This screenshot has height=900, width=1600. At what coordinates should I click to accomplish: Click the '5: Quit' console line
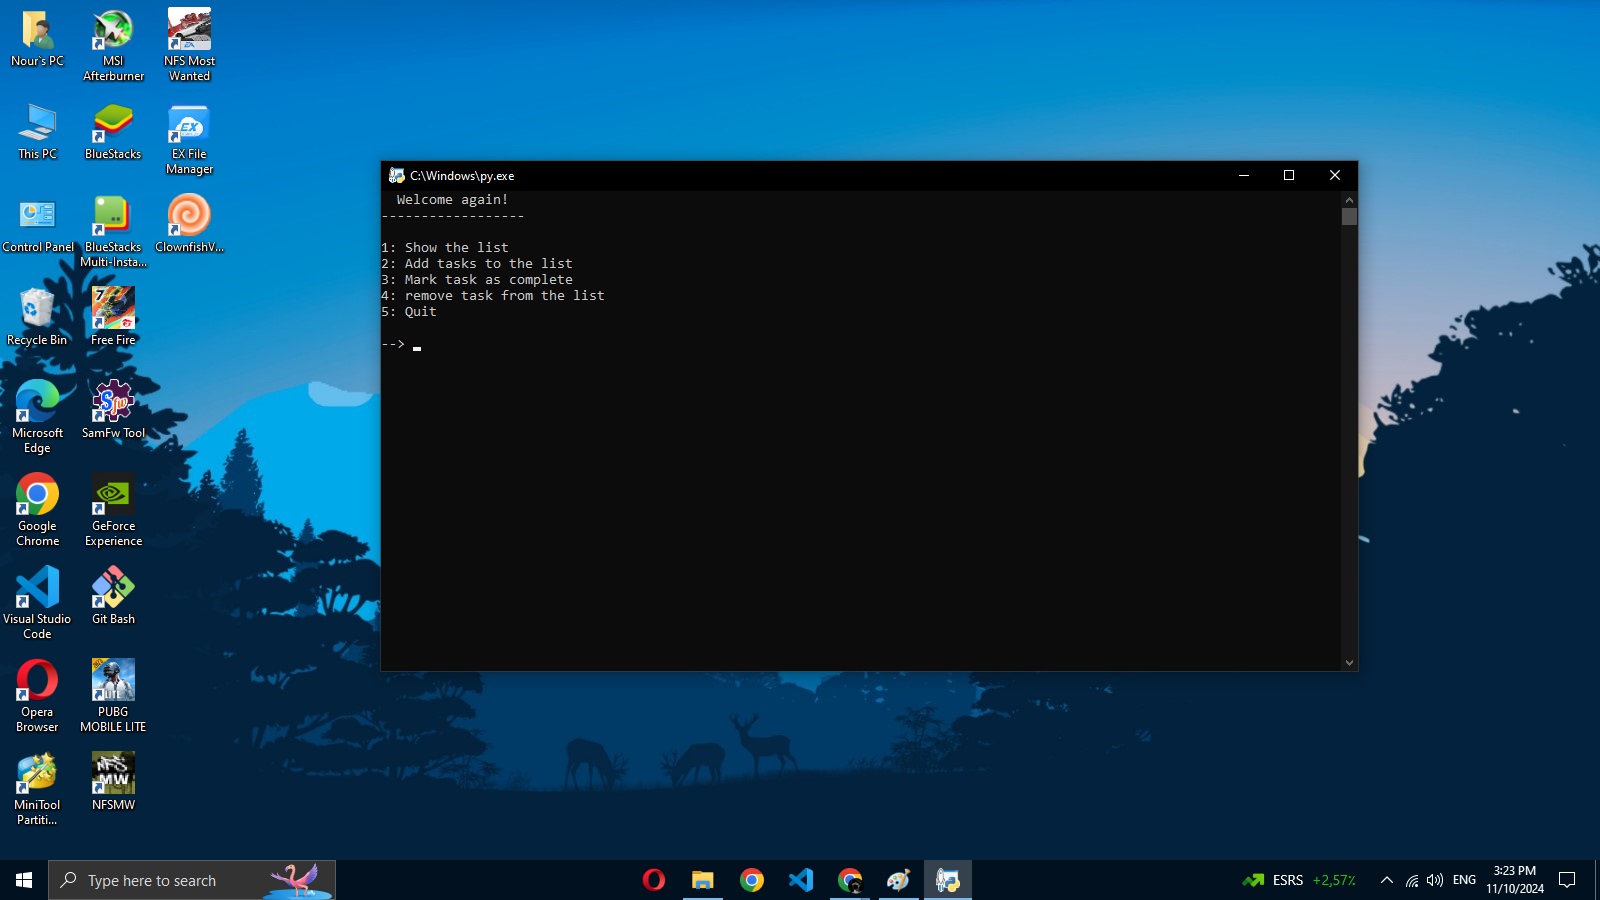pyautogui.click(x=409, y=311)
